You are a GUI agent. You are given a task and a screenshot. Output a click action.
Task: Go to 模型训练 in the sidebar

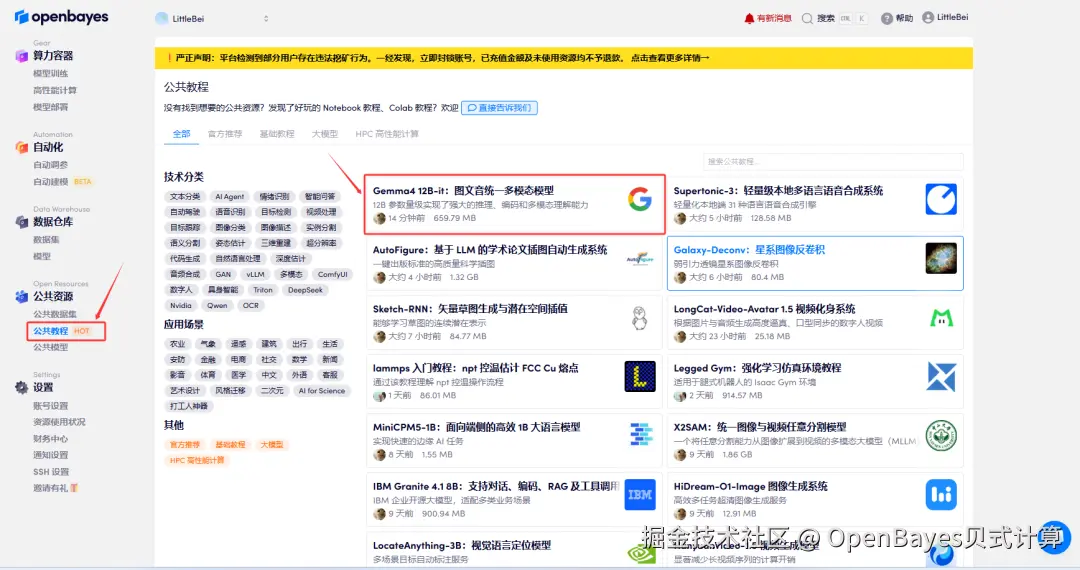(51, 74)
